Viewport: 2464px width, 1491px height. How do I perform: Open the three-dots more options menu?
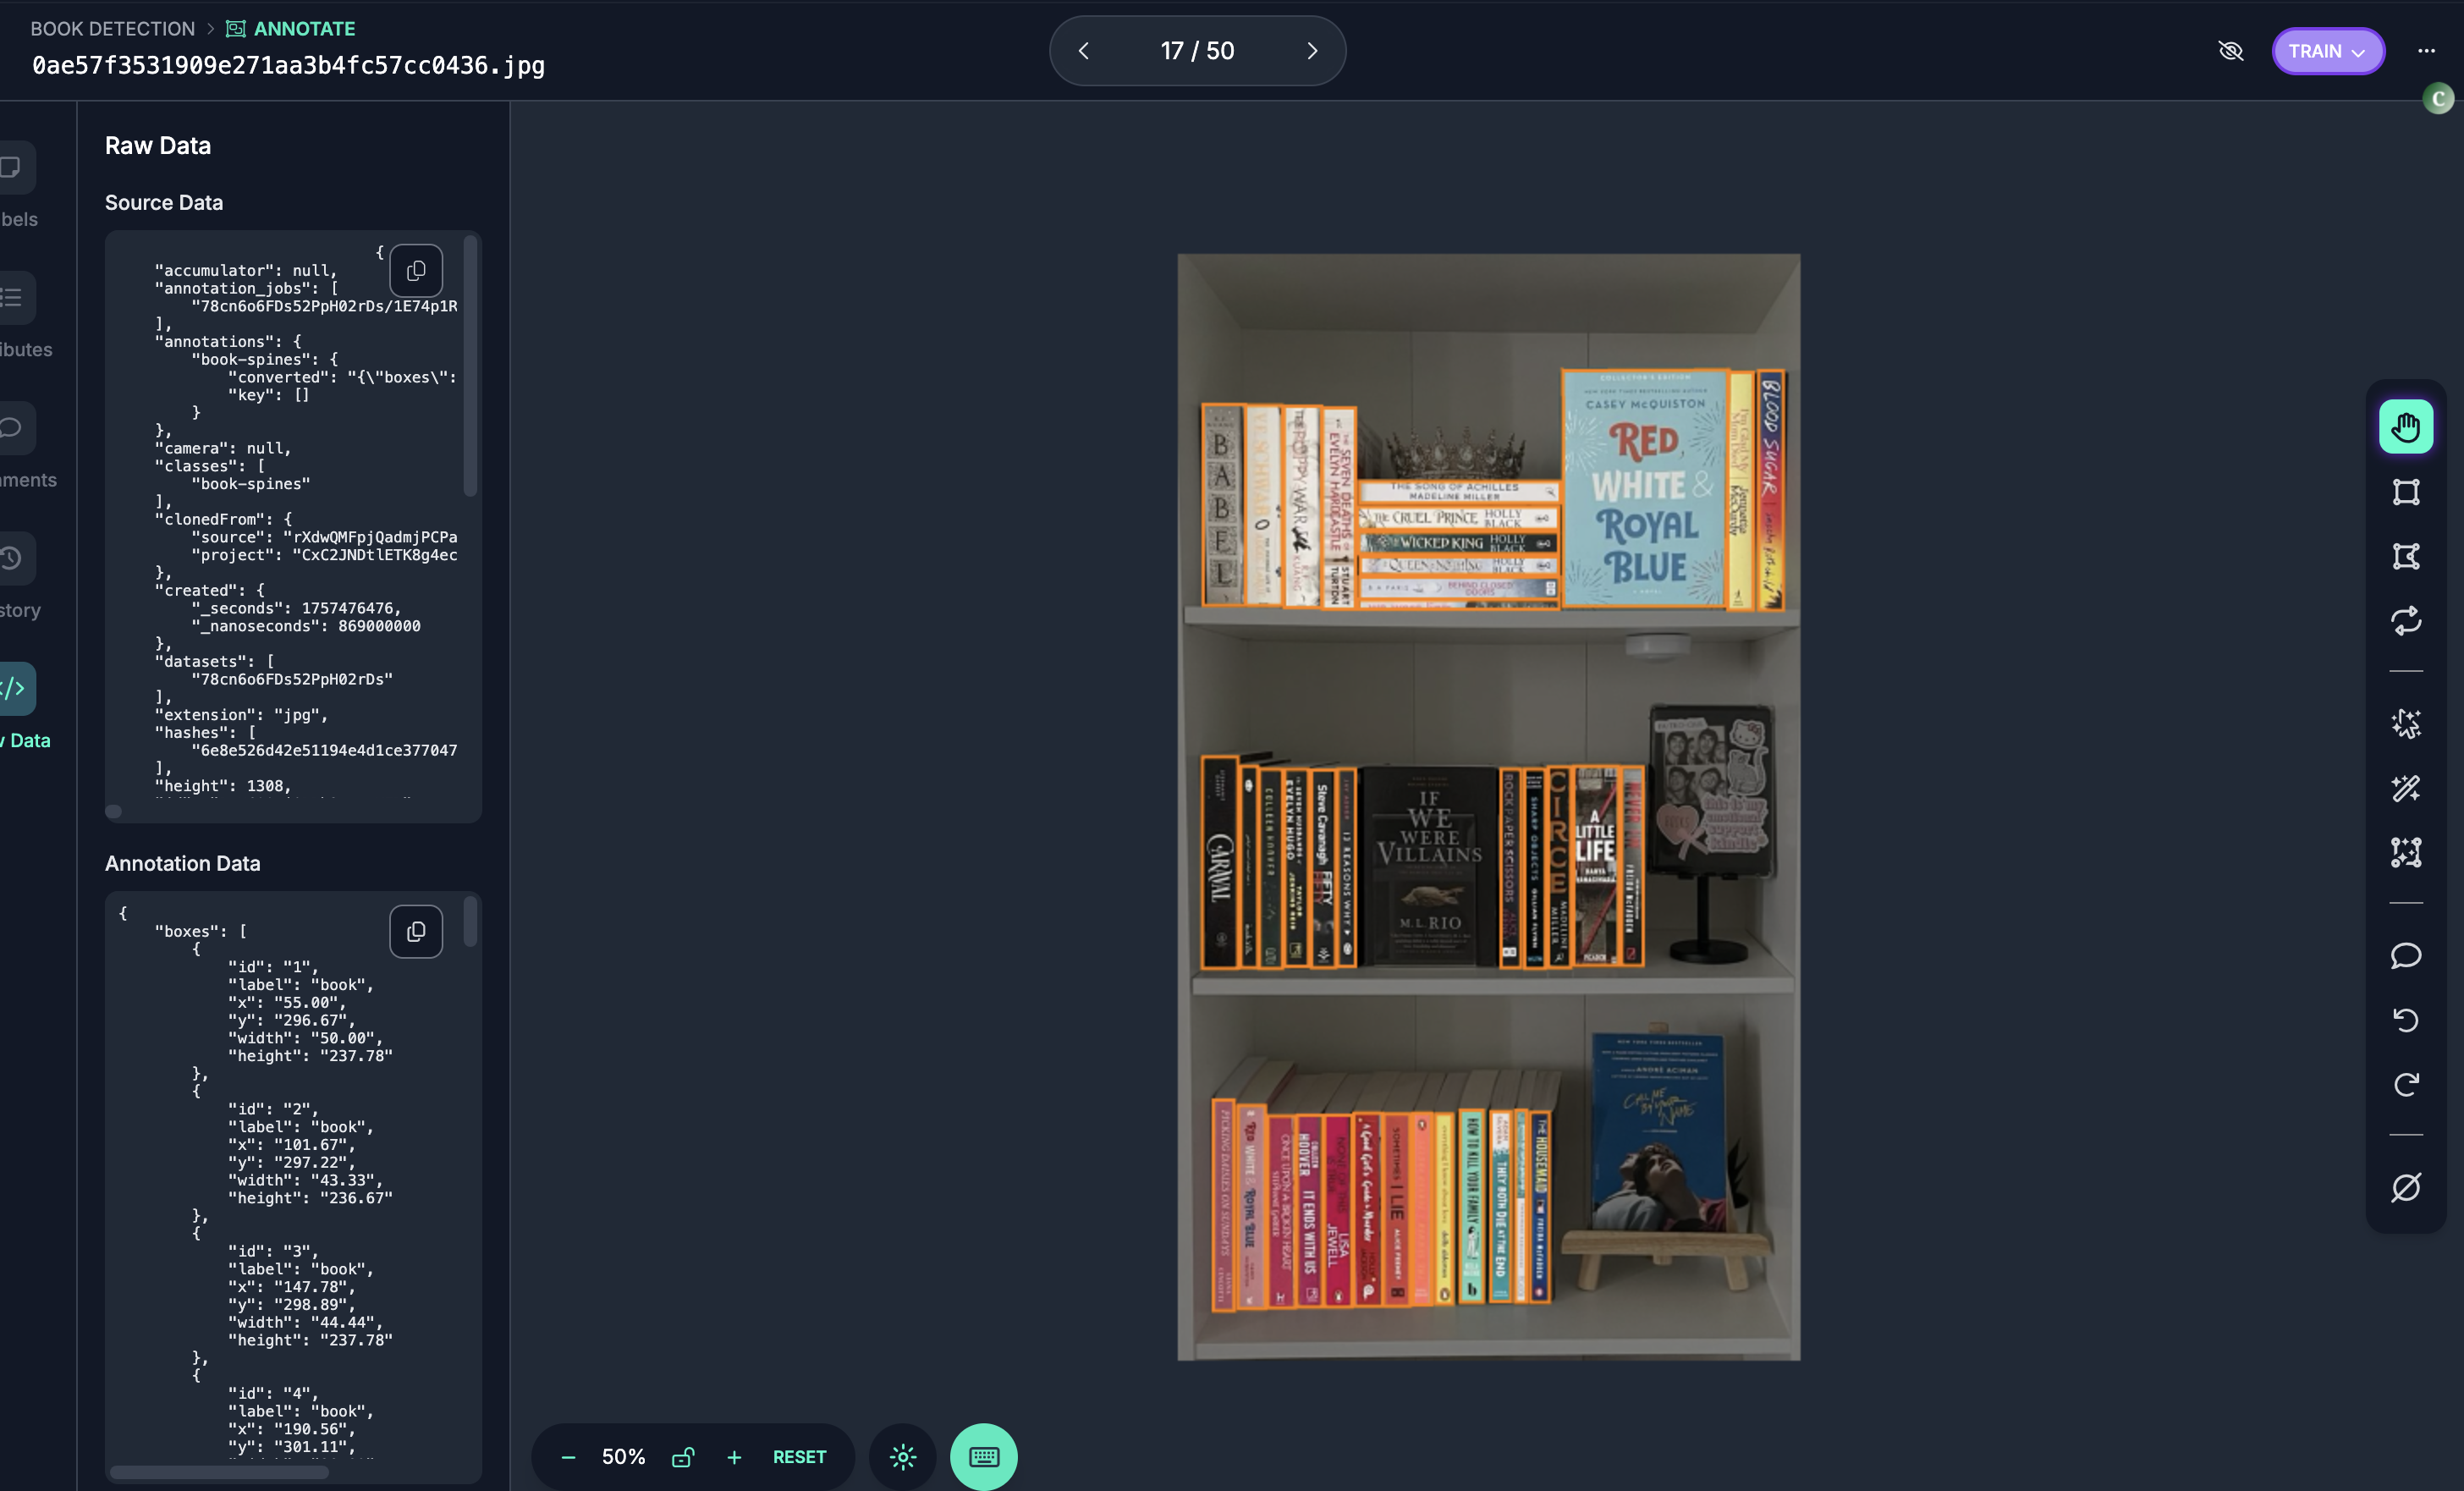point(2426,51)
